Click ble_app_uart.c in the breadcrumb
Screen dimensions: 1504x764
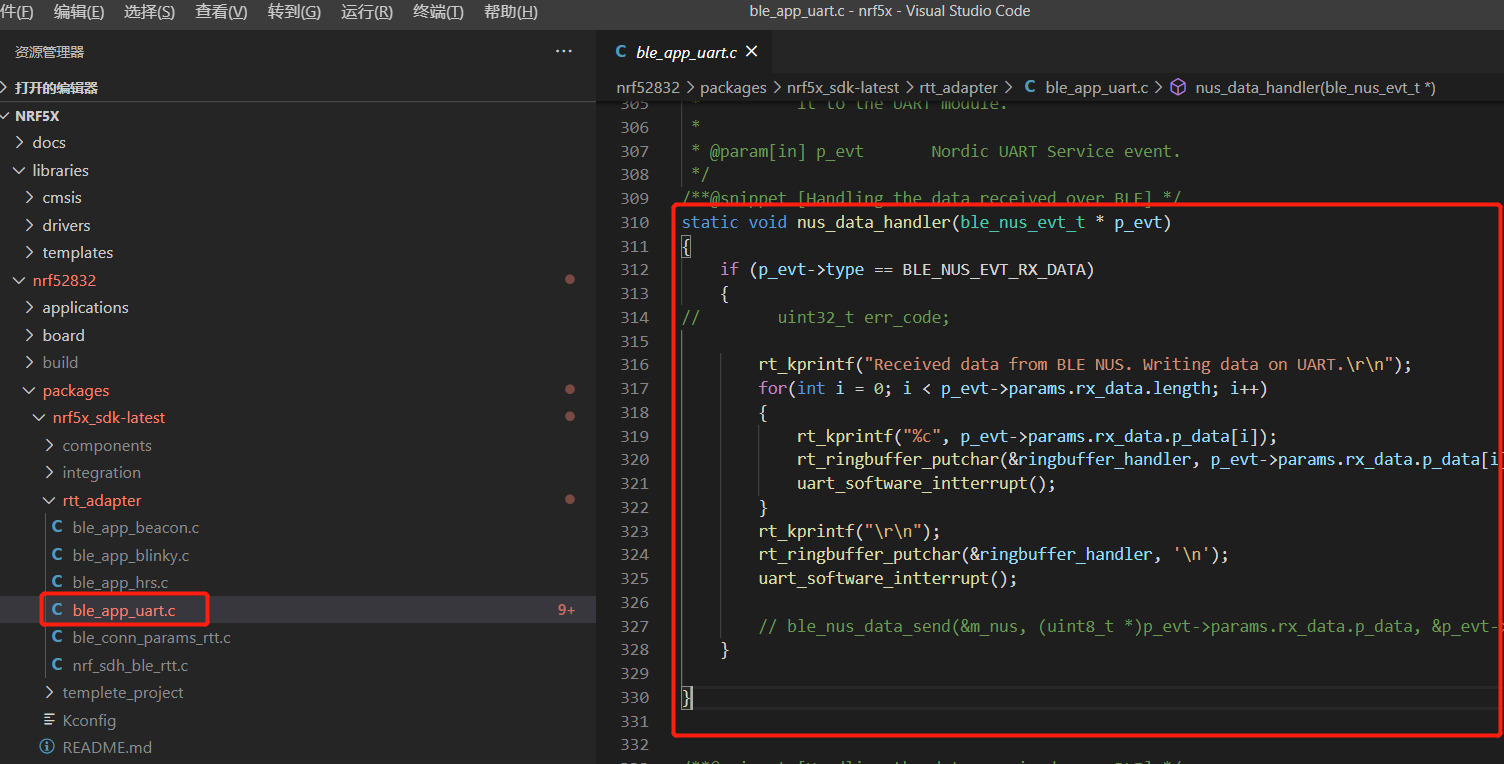[x=1097, y=88]
